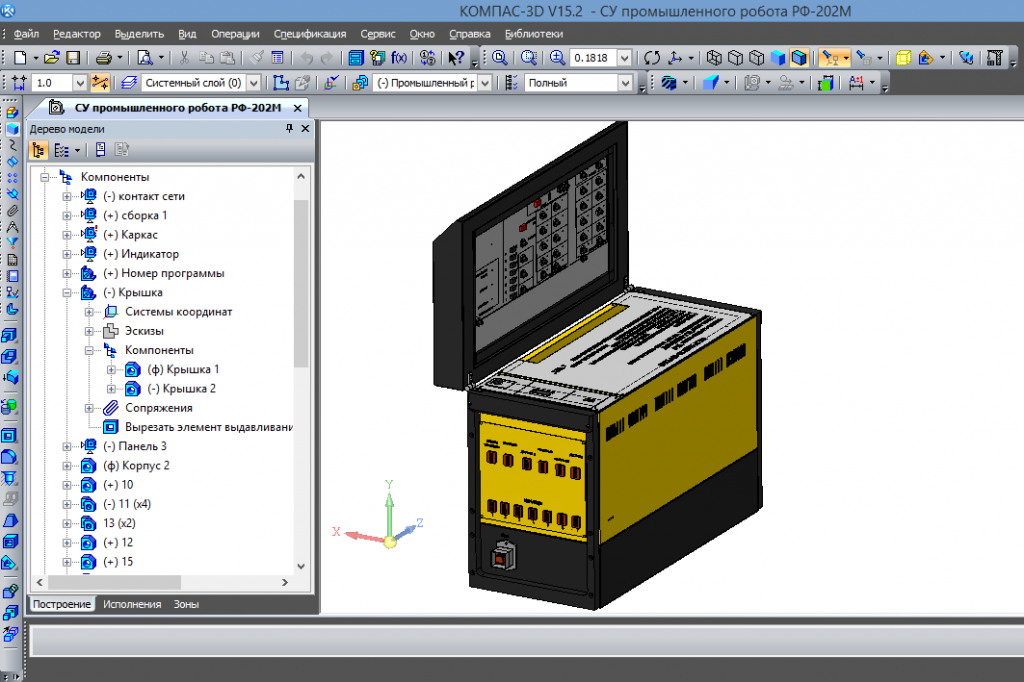Toggle model tree structure view button

pos(39,150)
